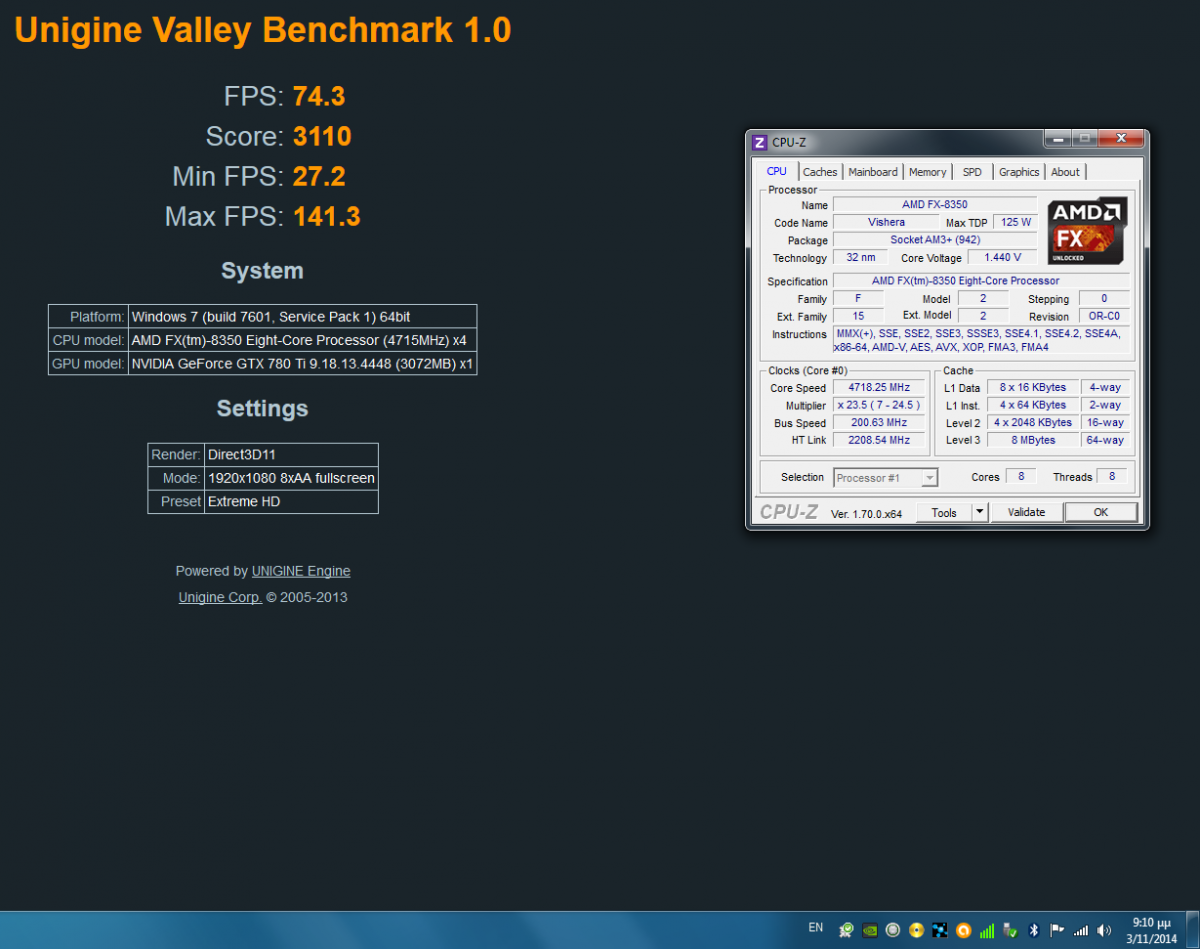Click the Cores count value
Screen dimensions: 1200x949
tap(1020, 476)
